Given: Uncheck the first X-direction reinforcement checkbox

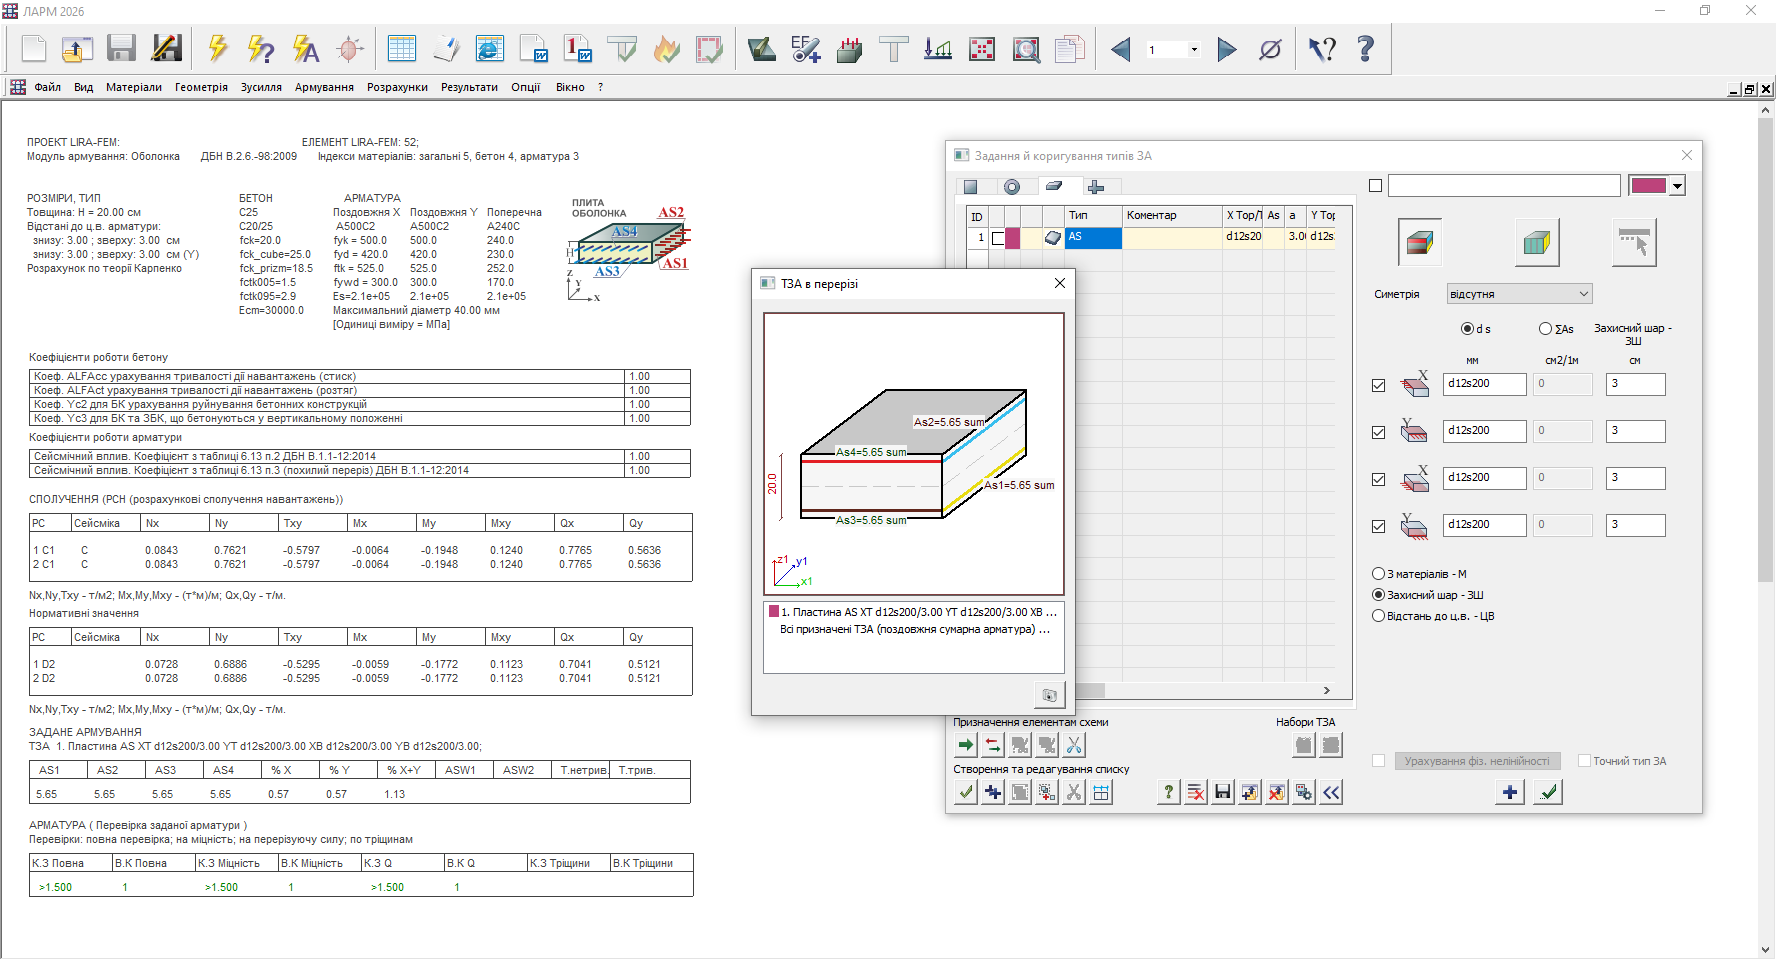Looking at the screenshot, I should (x=1378, y=385).
